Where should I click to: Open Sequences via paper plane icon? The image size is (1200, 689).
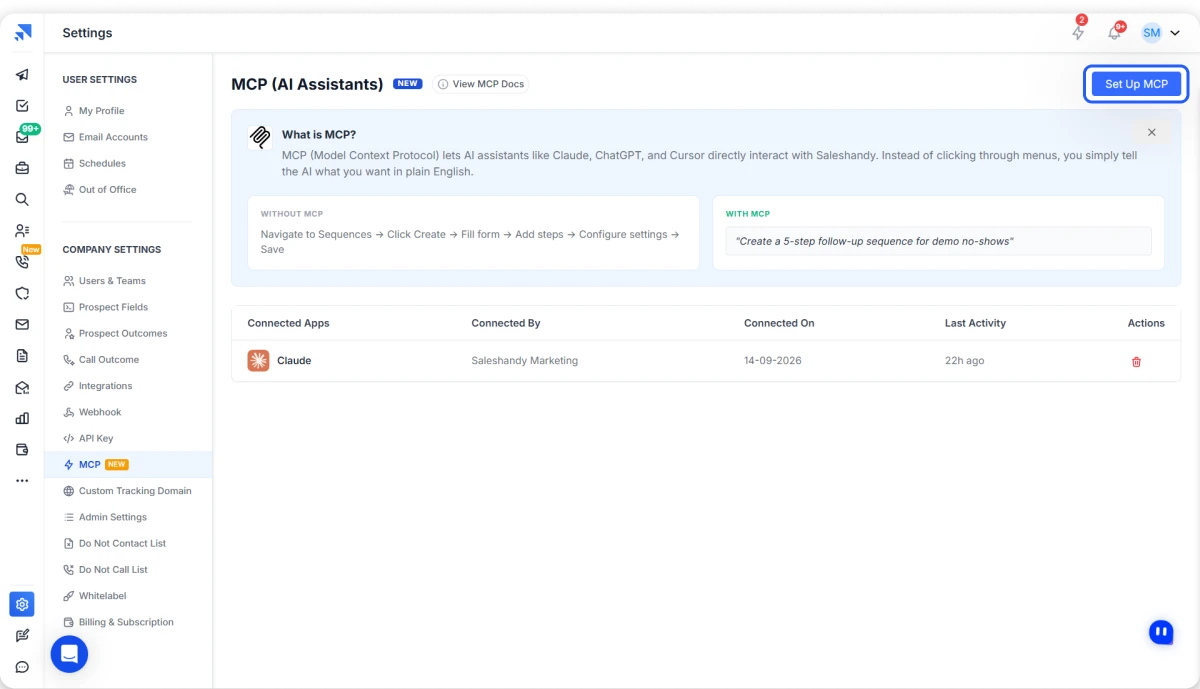[22, 74]
